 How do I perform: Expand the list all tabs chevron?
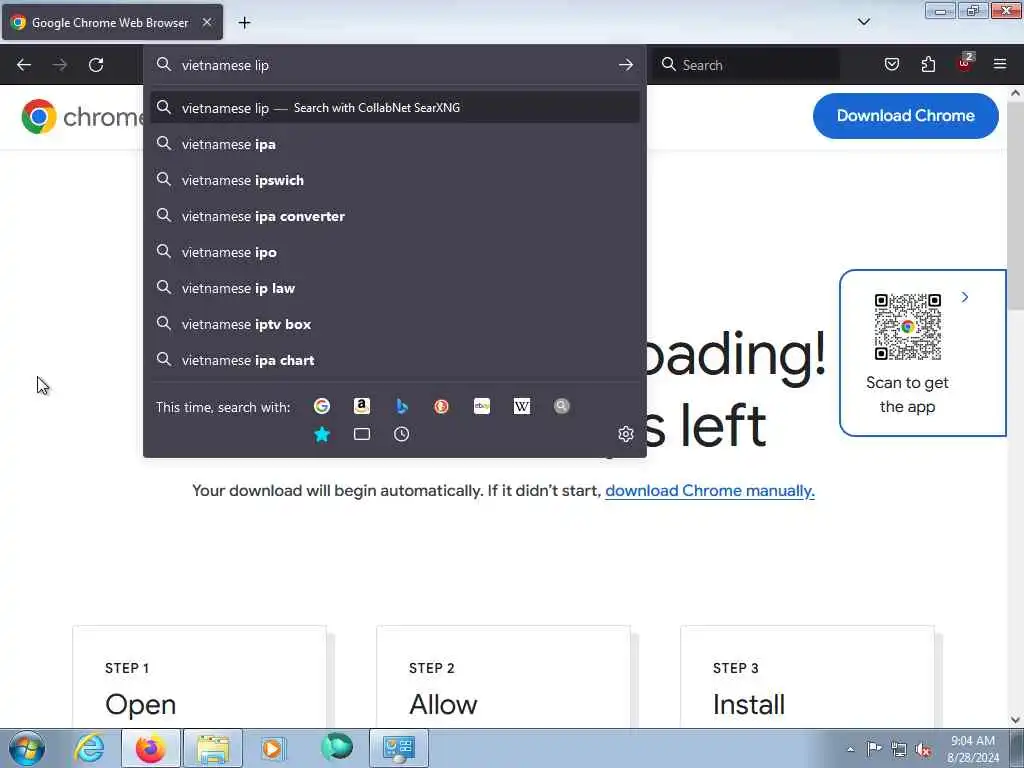[864, 22]
